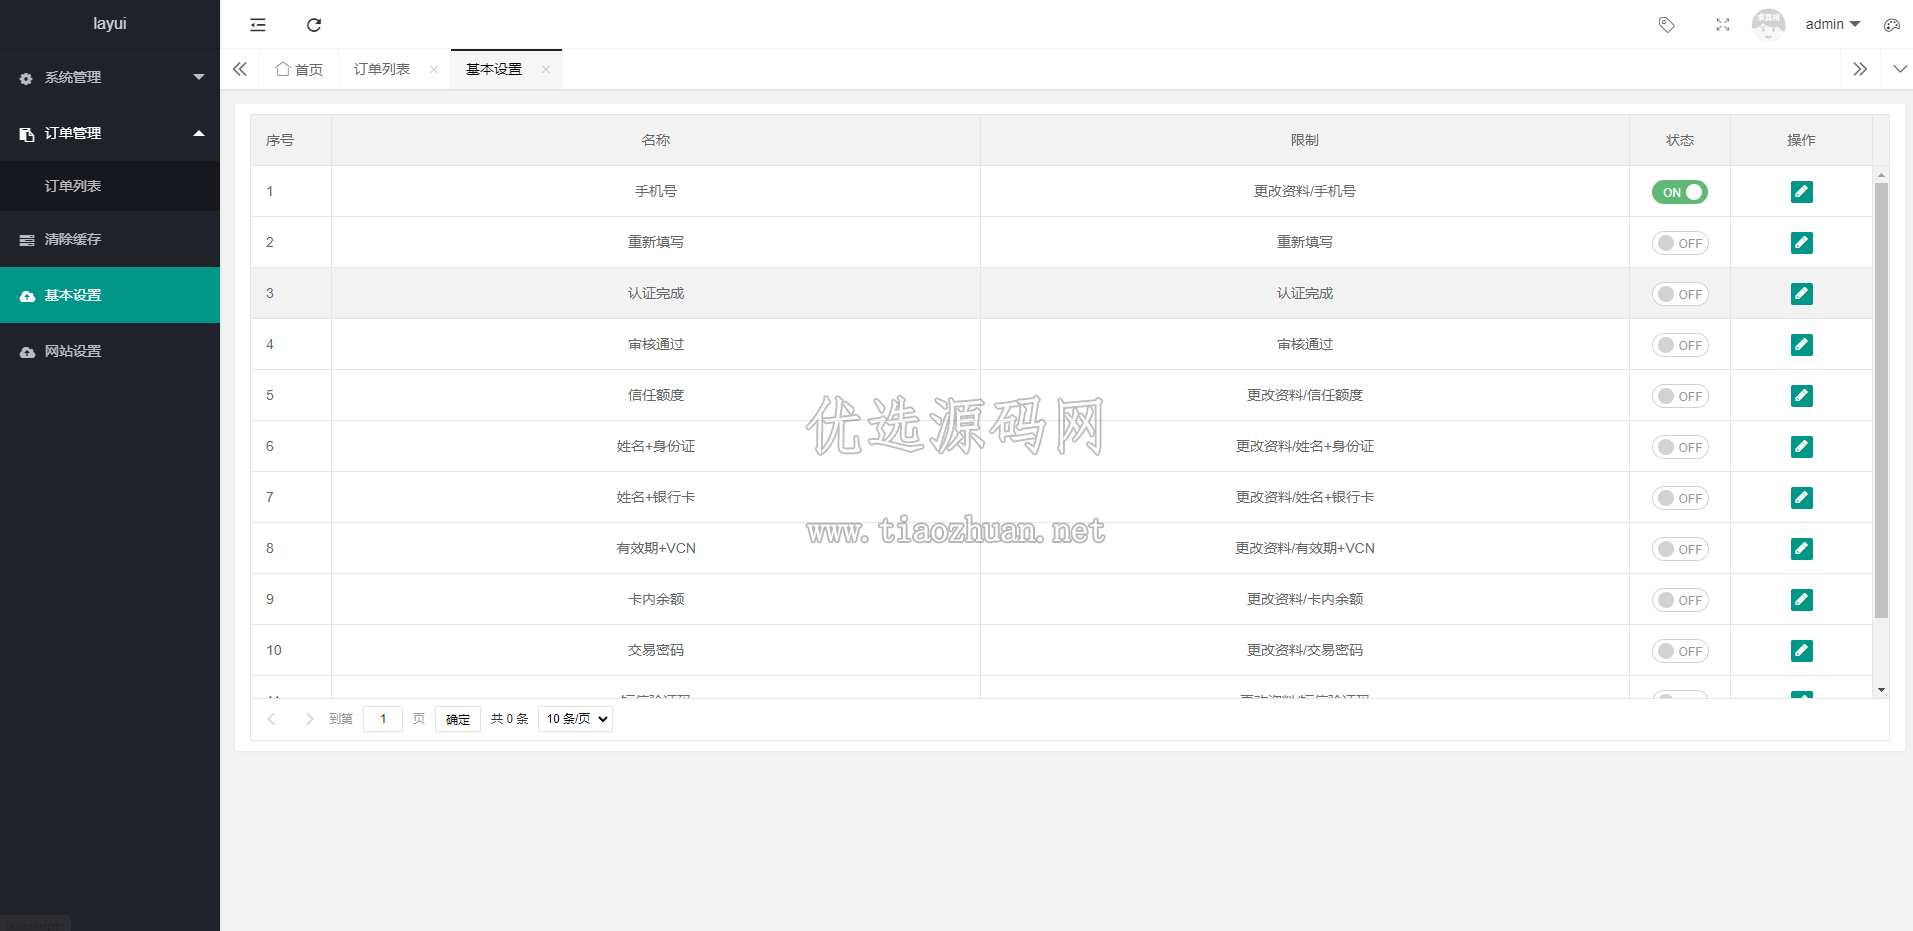Close the 订单列表 tab
The image size is (1913, 931).
[434, 69]
